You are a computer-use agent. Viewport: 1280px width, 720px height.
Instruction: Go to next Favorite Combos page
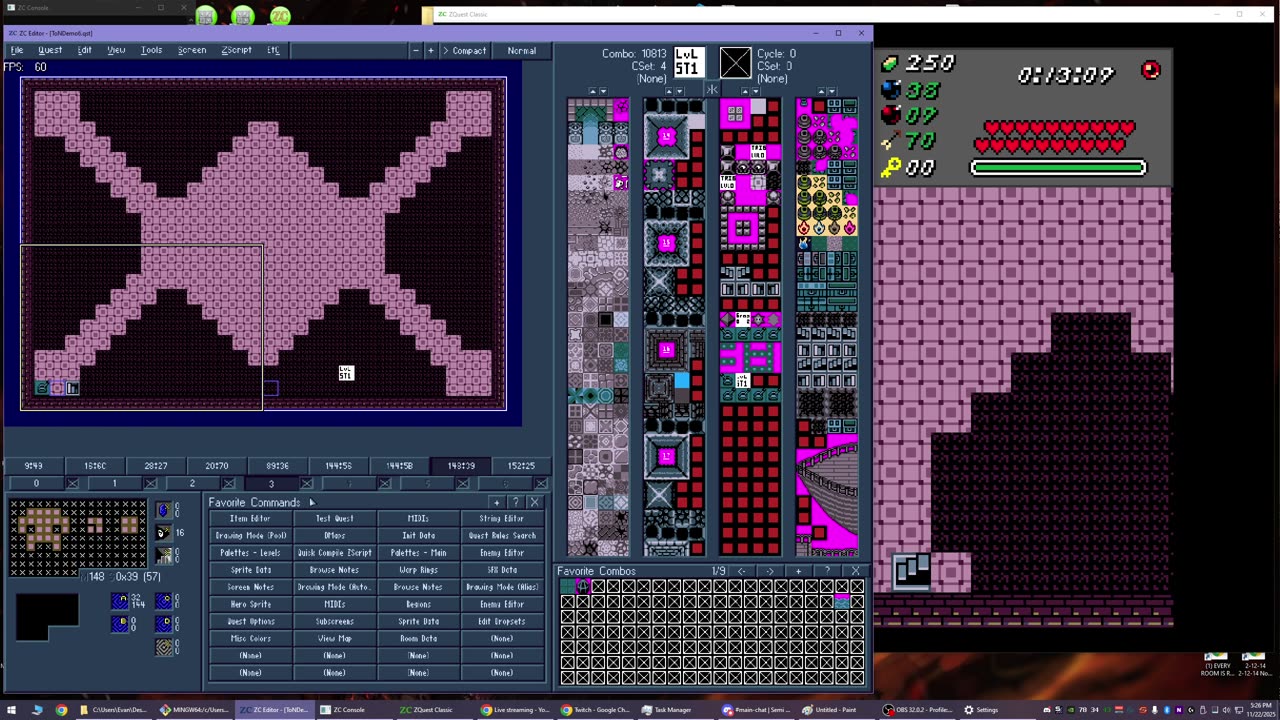(770, 571)
